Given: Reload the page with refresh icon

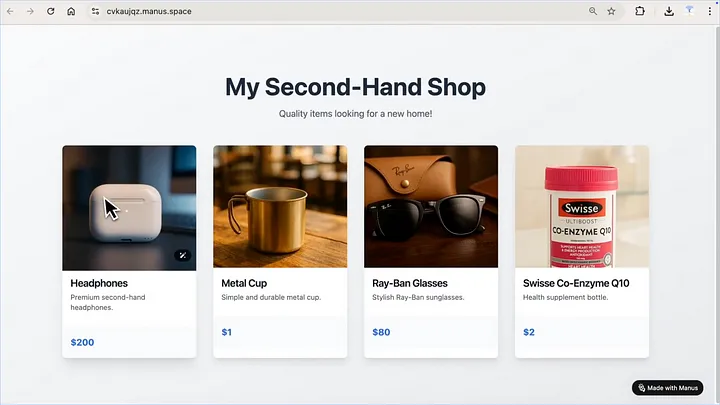Looking at the screenshot, I should [x=51, y=11].
